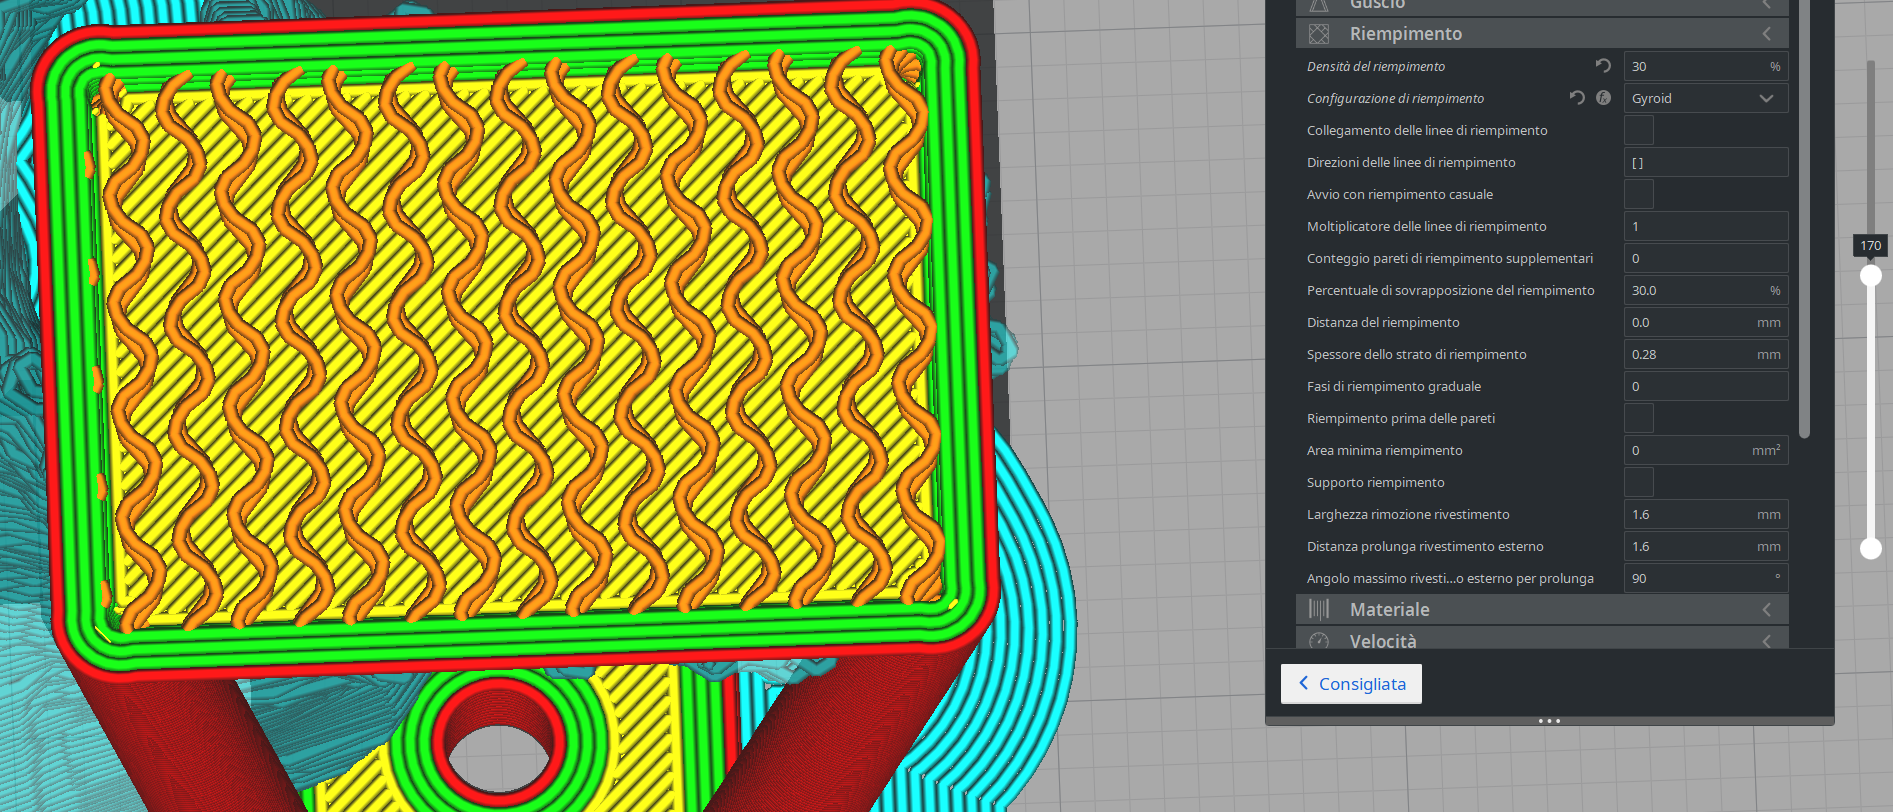Click the upper layer slider handle
Viewport: 1893px width, 812px height.
coord(1870,275)
